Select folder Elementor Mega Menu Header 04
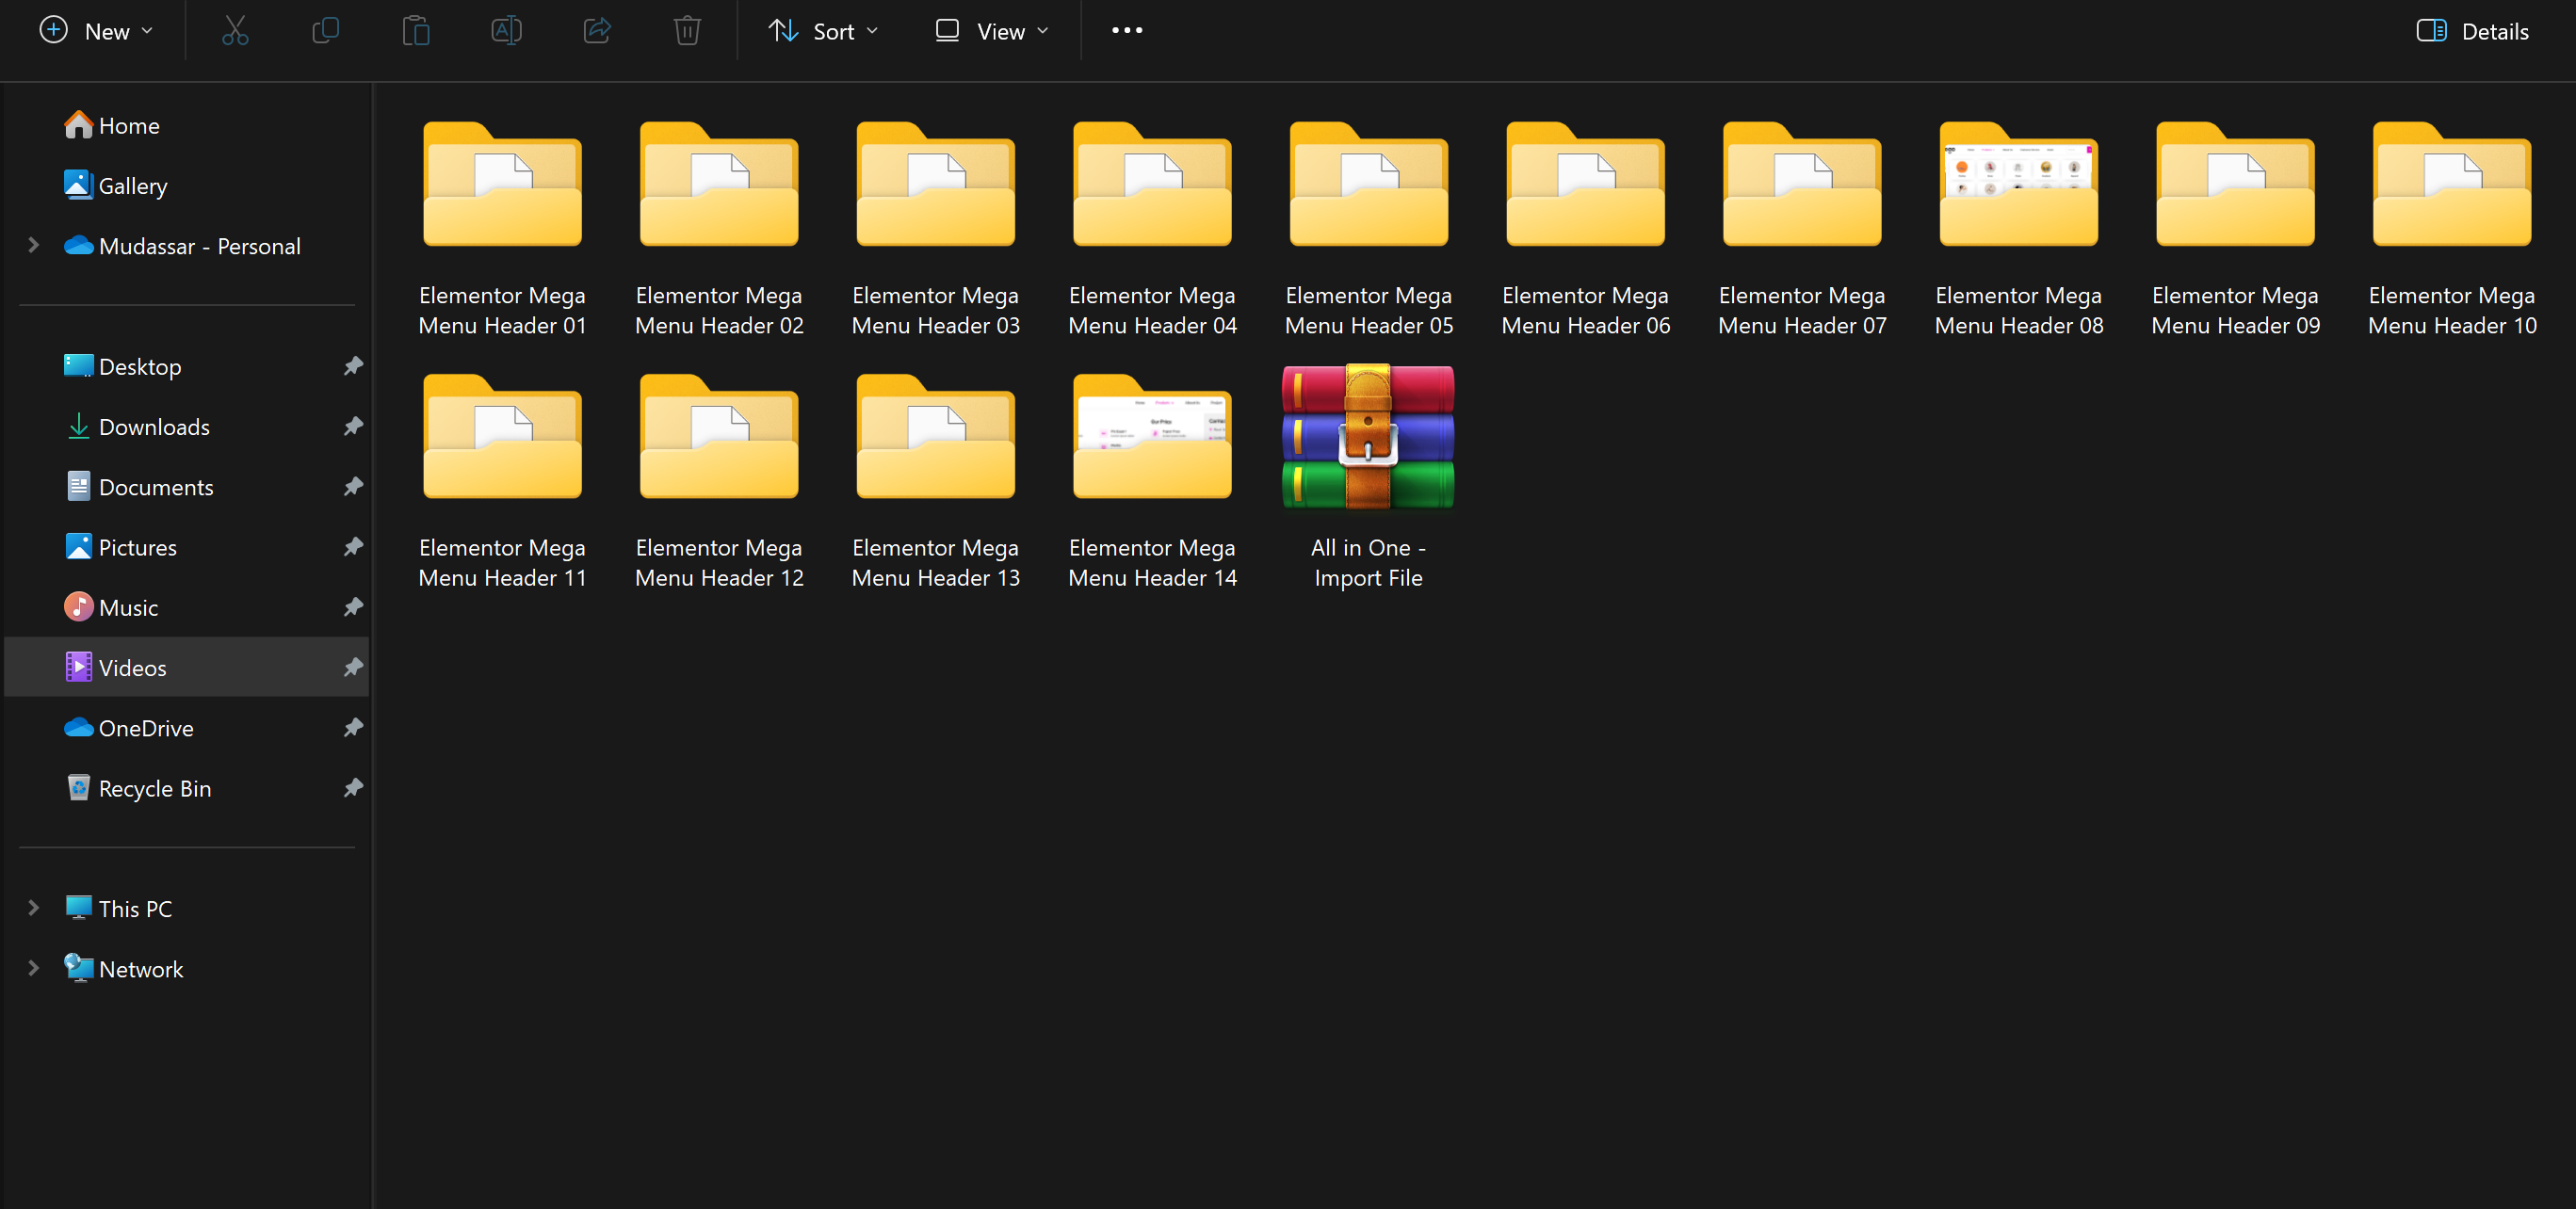This screenshot has height=1209, width=2576. click(1152, 228)
